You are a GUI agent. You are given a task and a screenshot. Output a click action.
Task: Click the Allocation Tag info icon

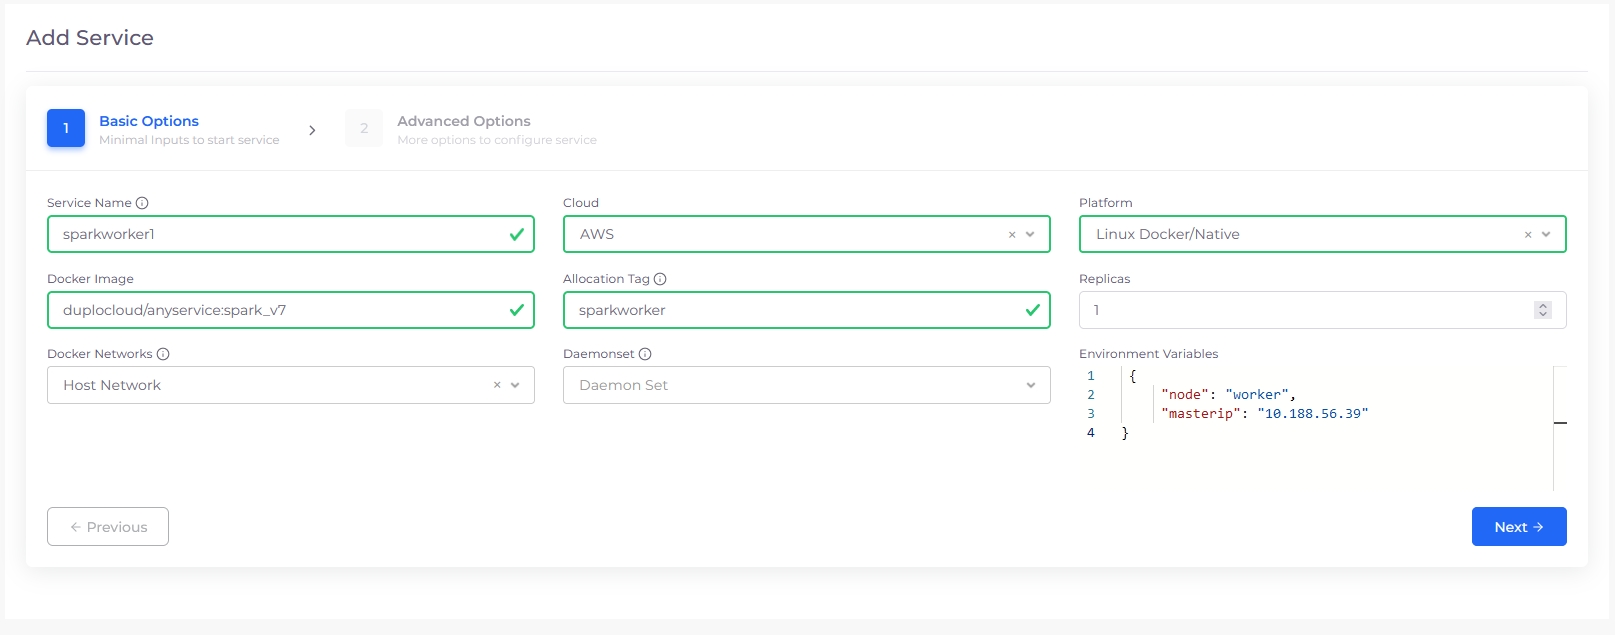coord(660,279)
